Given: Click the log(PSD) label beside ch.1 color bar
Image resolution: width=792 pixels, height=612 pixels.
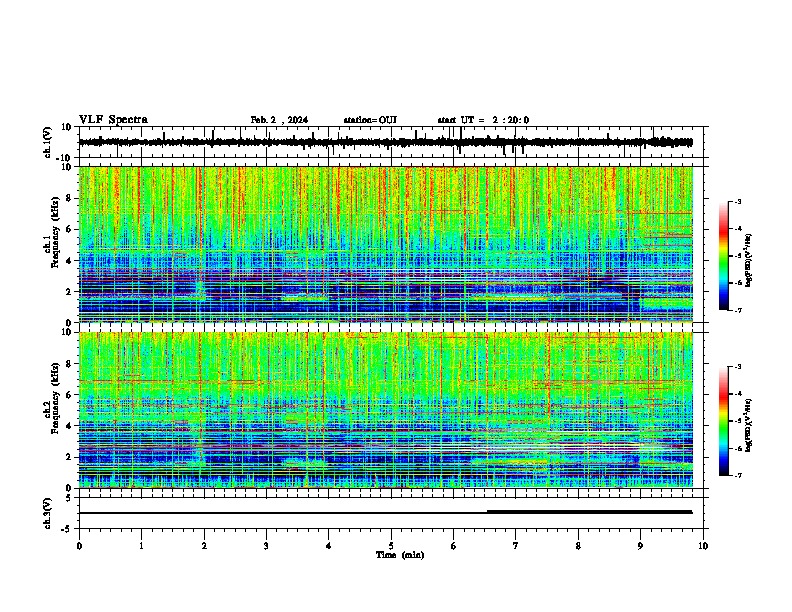Looking at the screenshot, I should 749,260.
